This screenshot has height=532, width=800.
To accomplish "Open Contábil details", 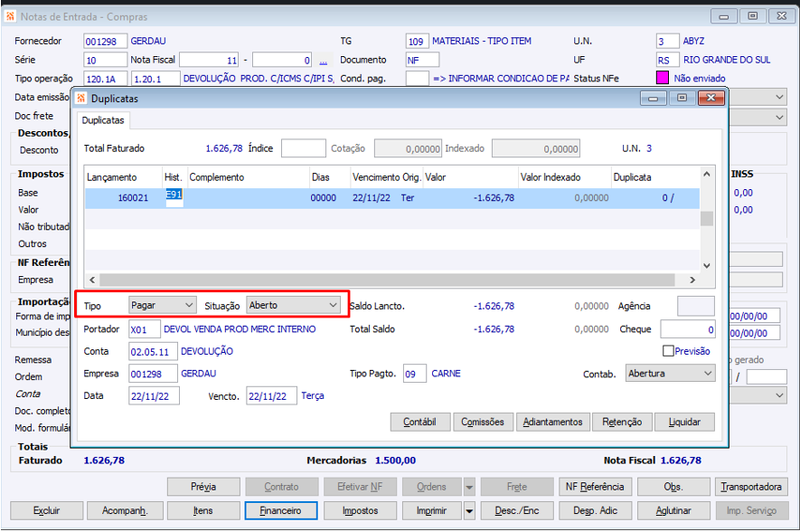I will tap(420, 422).
